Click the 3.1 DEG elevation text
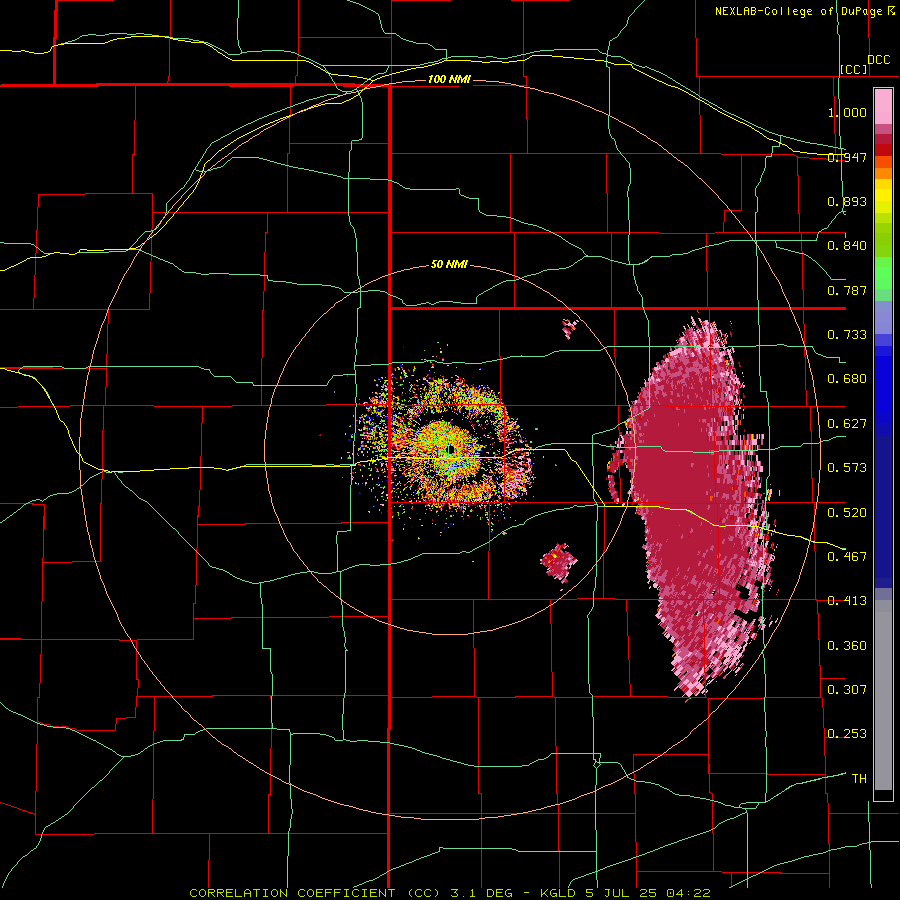Viewport: 900px width, 900px height. [x=482, y=893]
